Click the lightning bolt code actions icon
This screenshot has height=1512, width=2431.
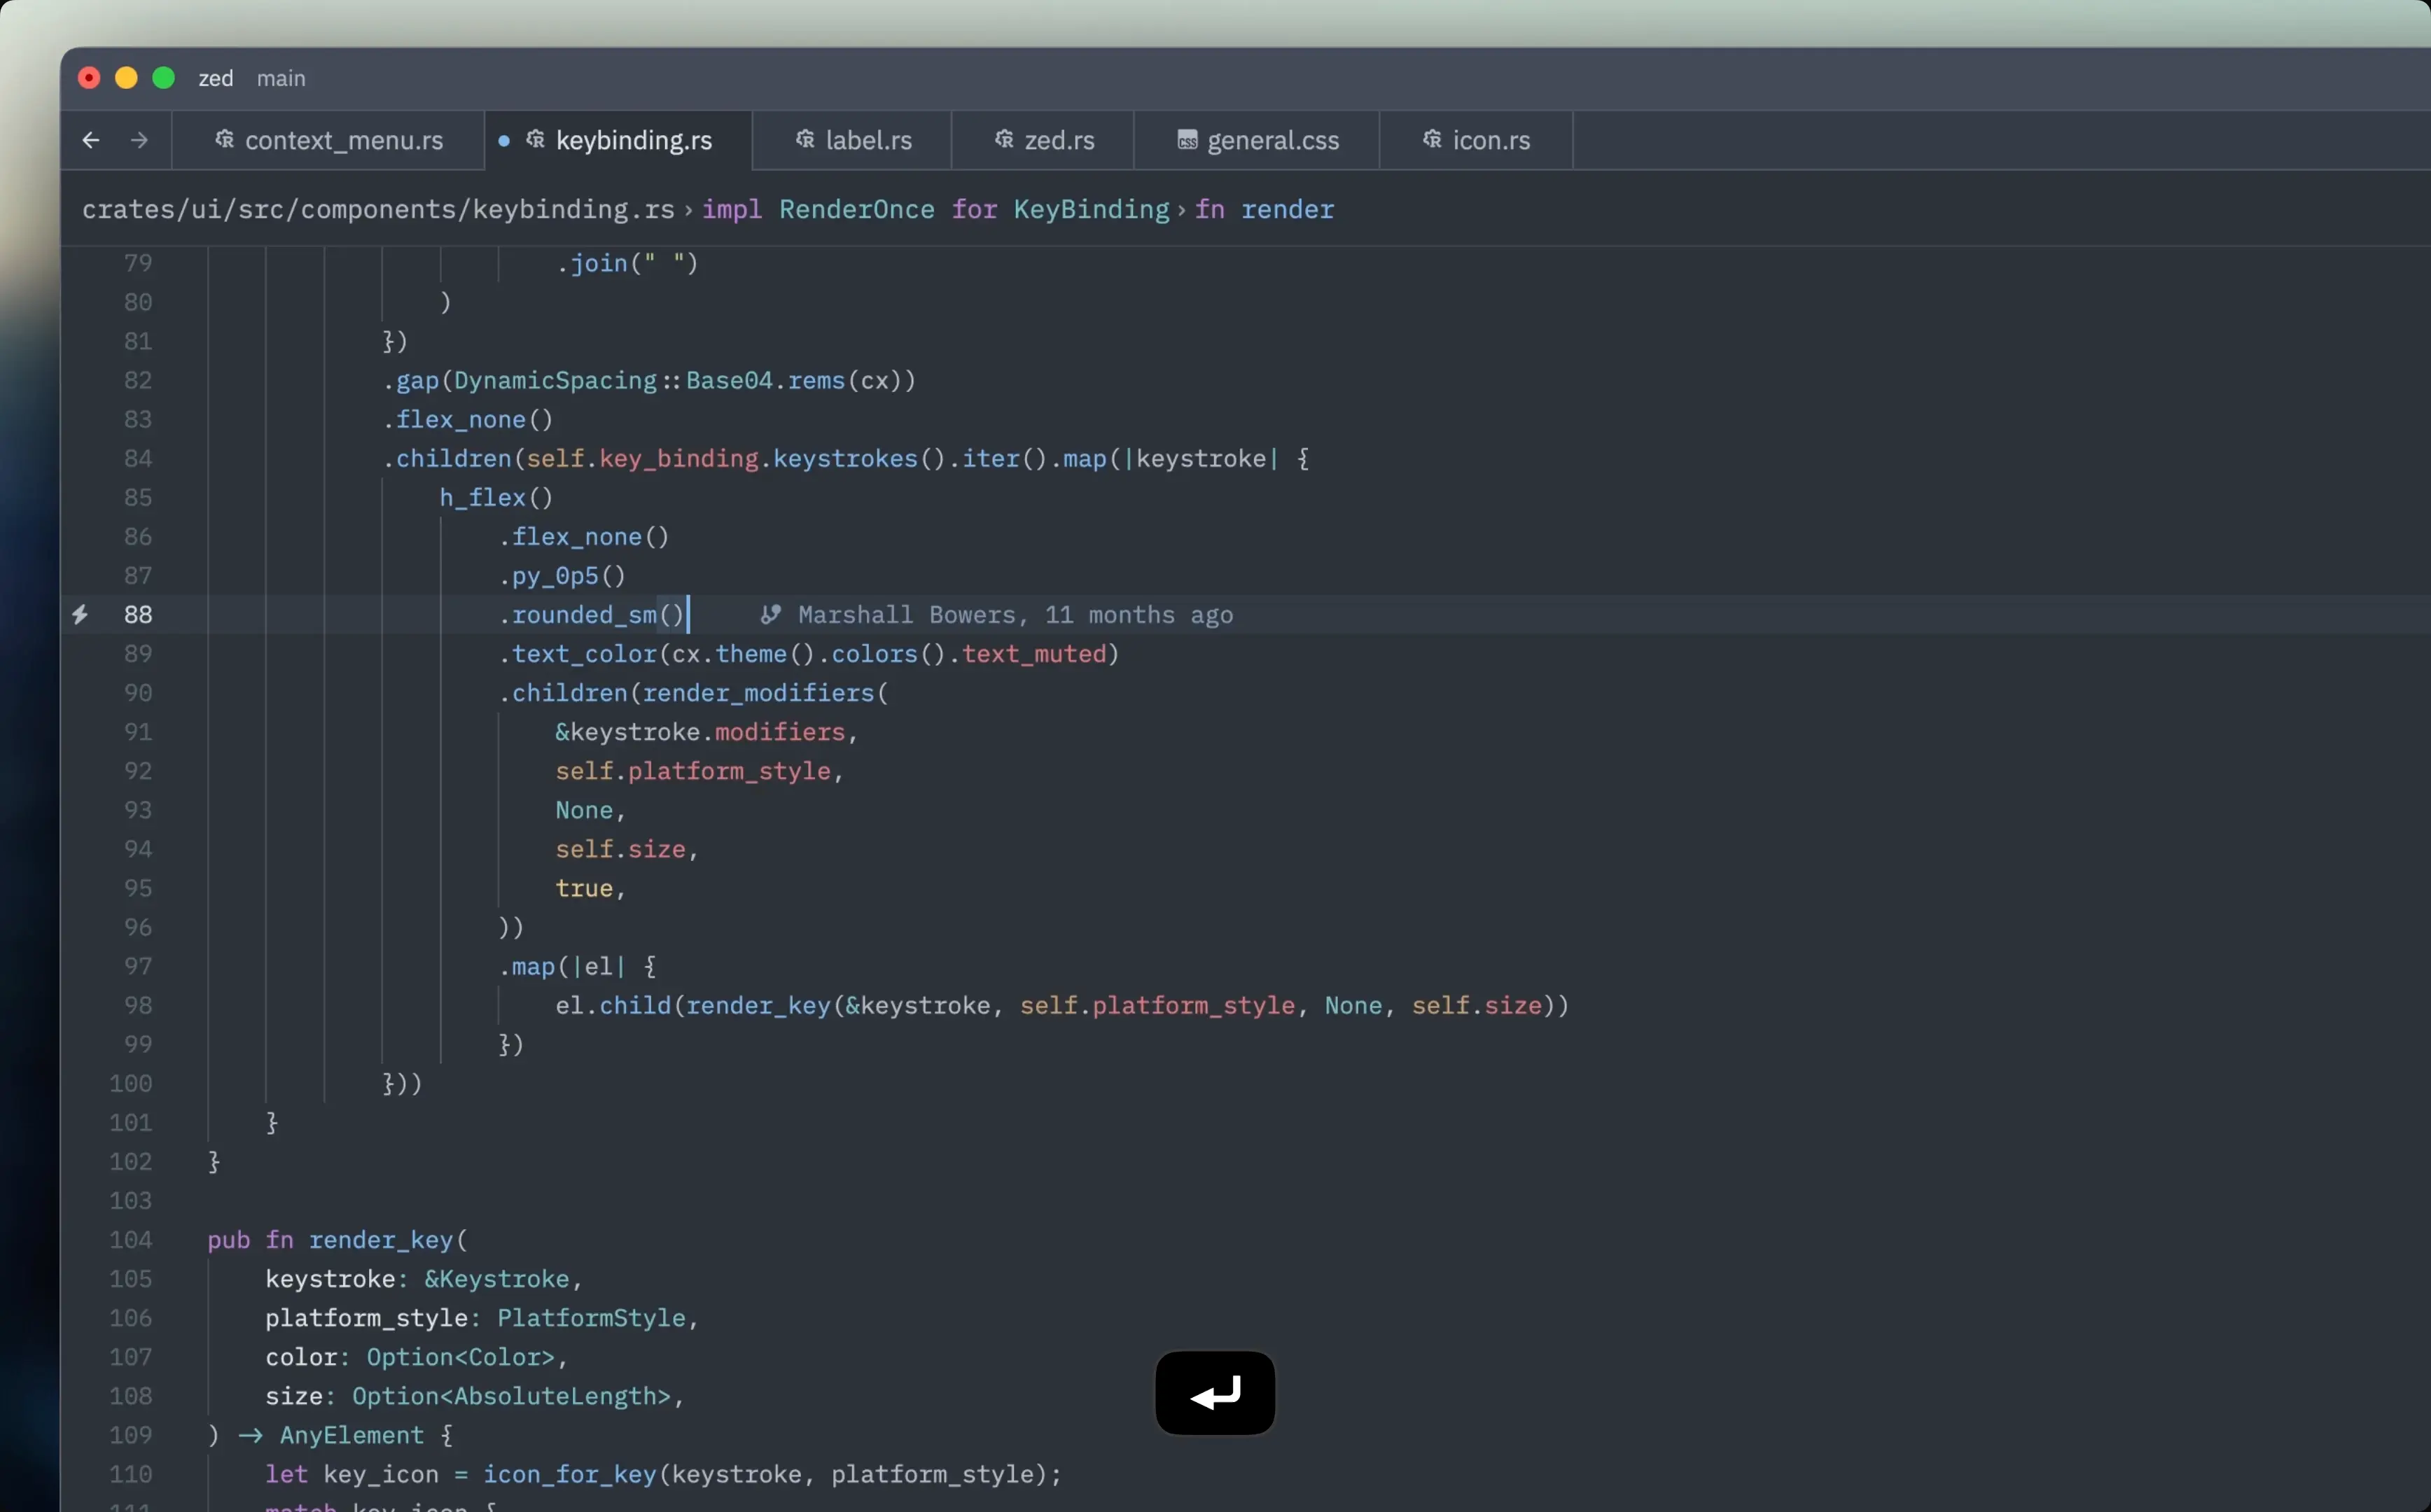[80, 614]
